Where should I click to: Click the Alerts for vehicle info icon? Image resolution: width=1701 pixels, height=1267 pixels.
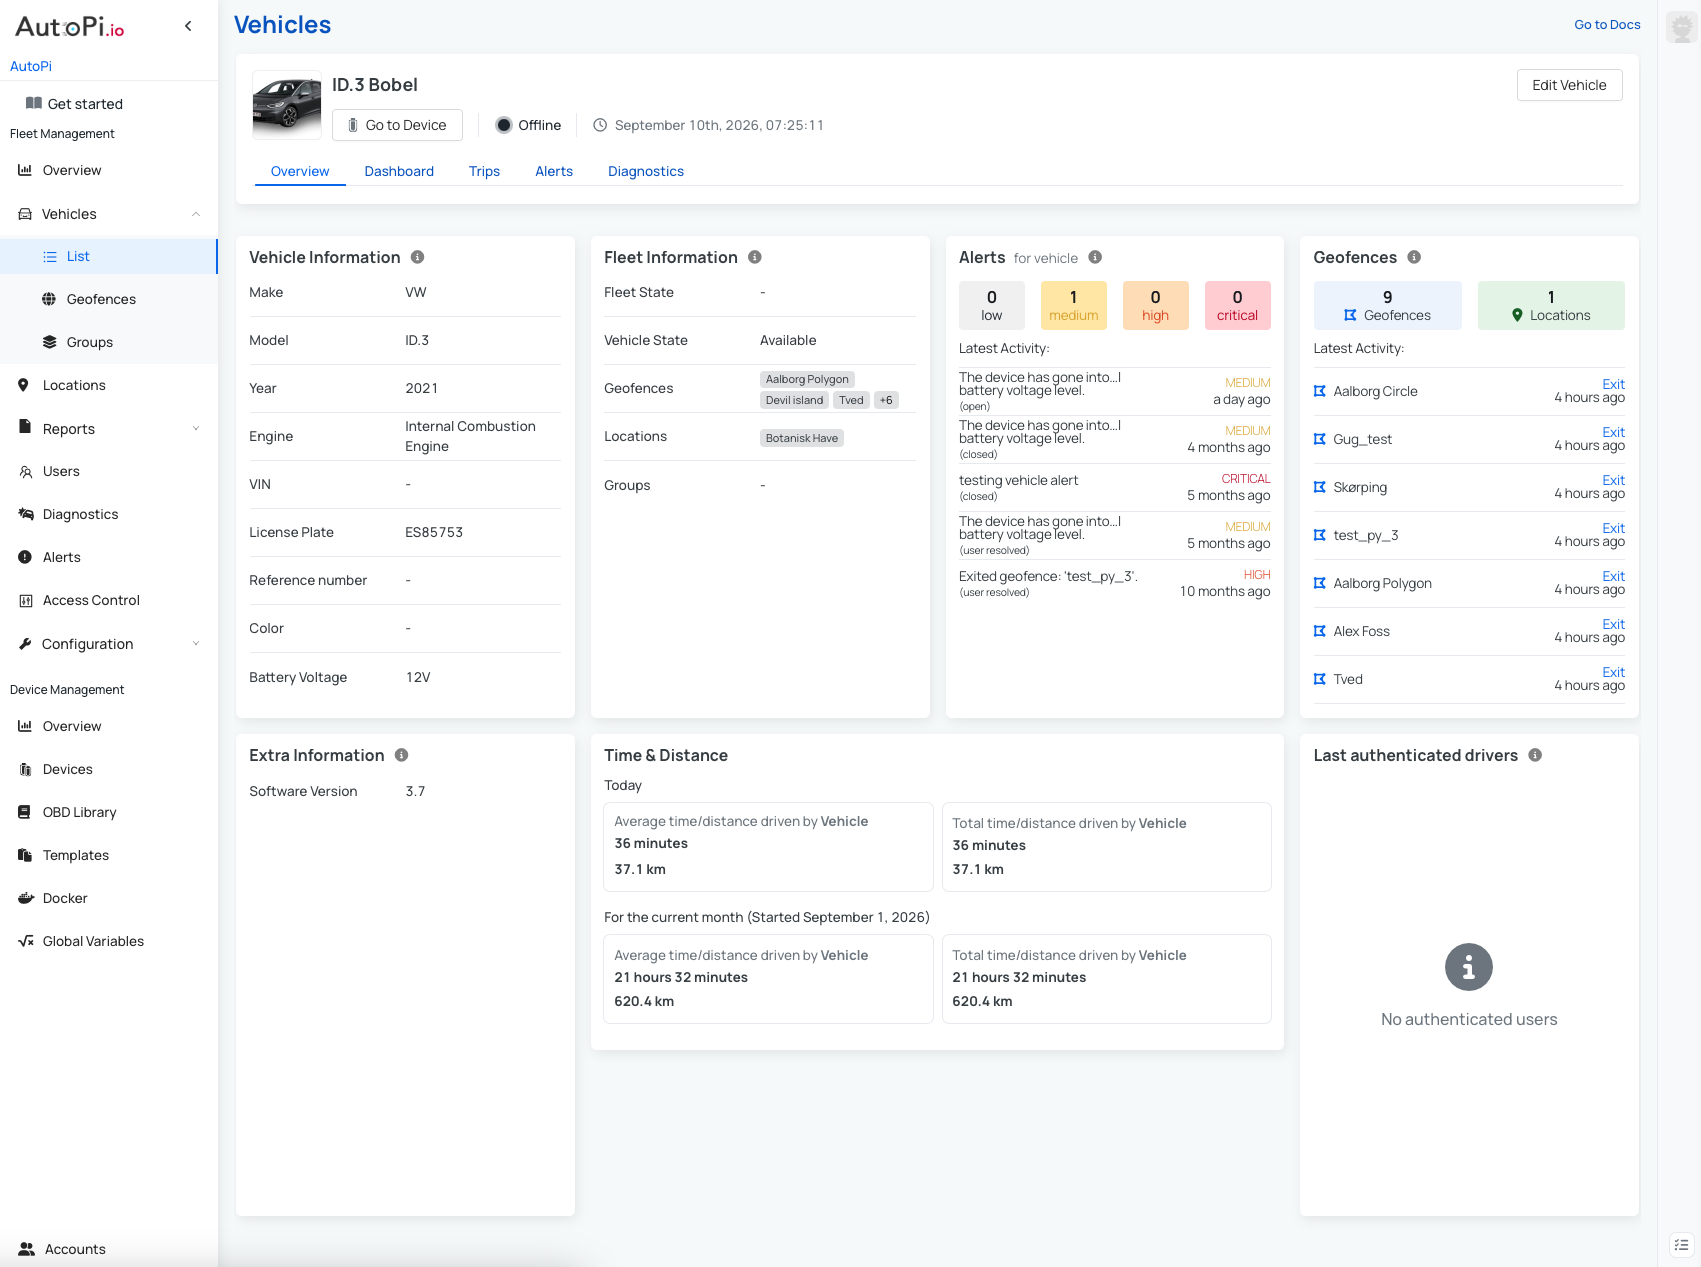(x=1095, y=257)
